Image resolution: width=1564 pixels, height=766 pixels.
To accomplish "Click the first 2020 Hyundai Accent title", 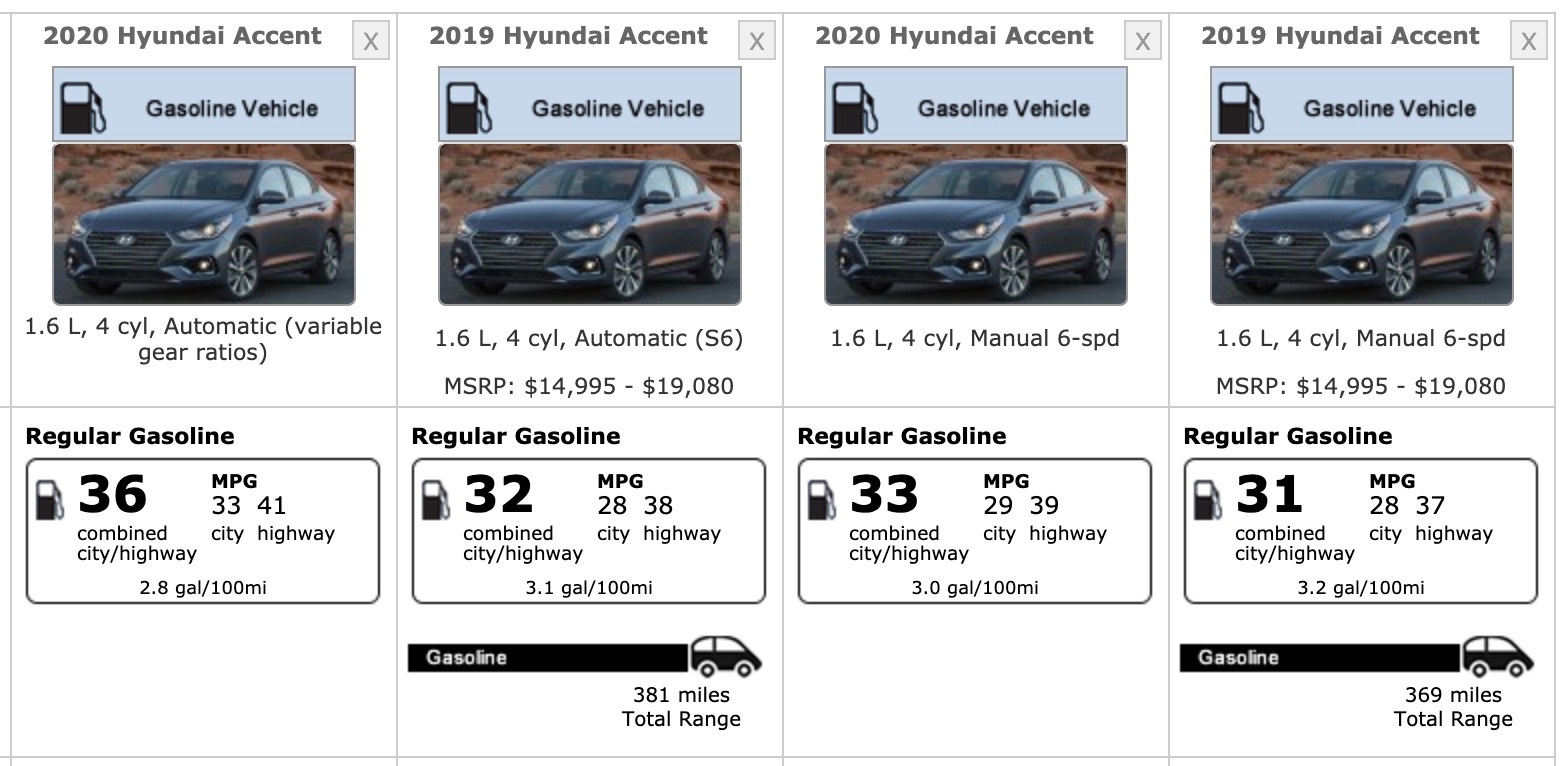I will tap(182, 36).
